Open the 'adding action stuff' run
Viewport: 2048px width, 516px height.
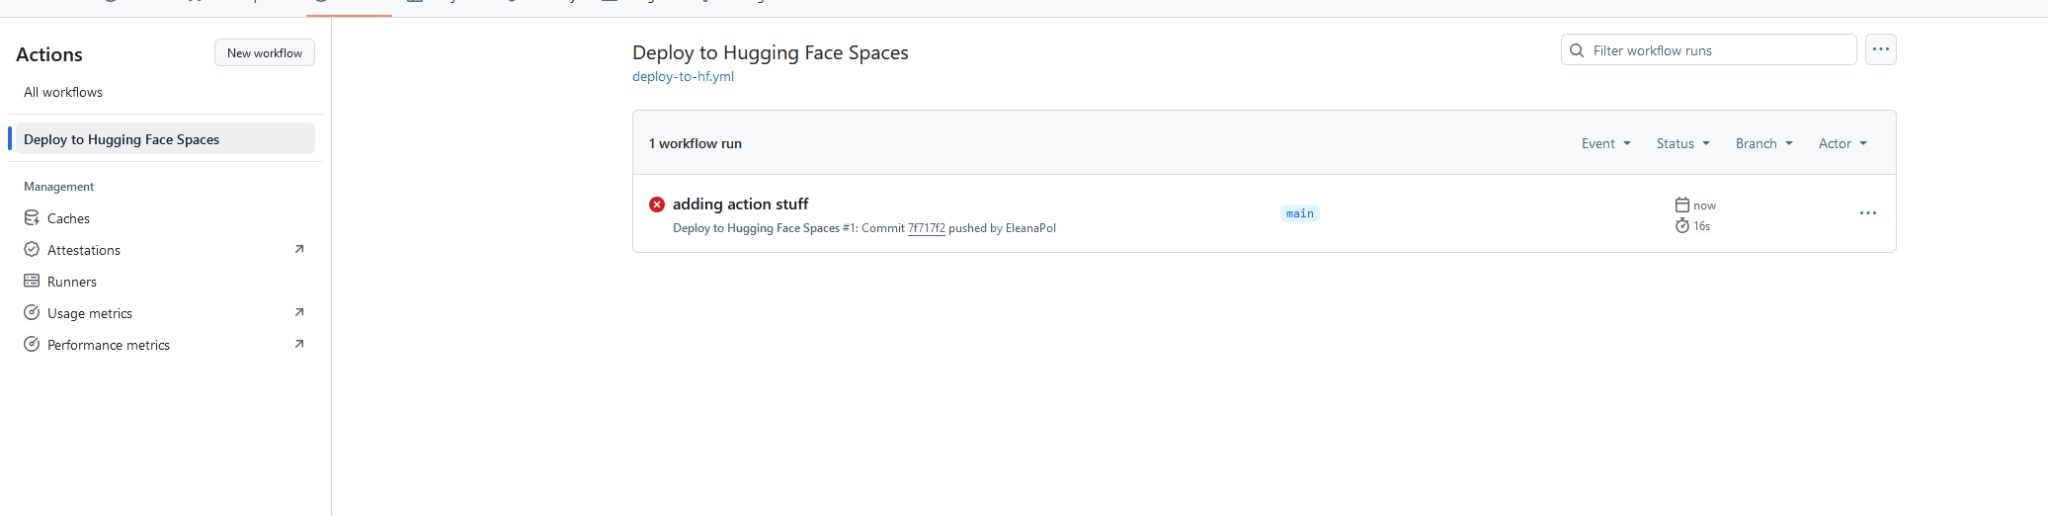740,204
